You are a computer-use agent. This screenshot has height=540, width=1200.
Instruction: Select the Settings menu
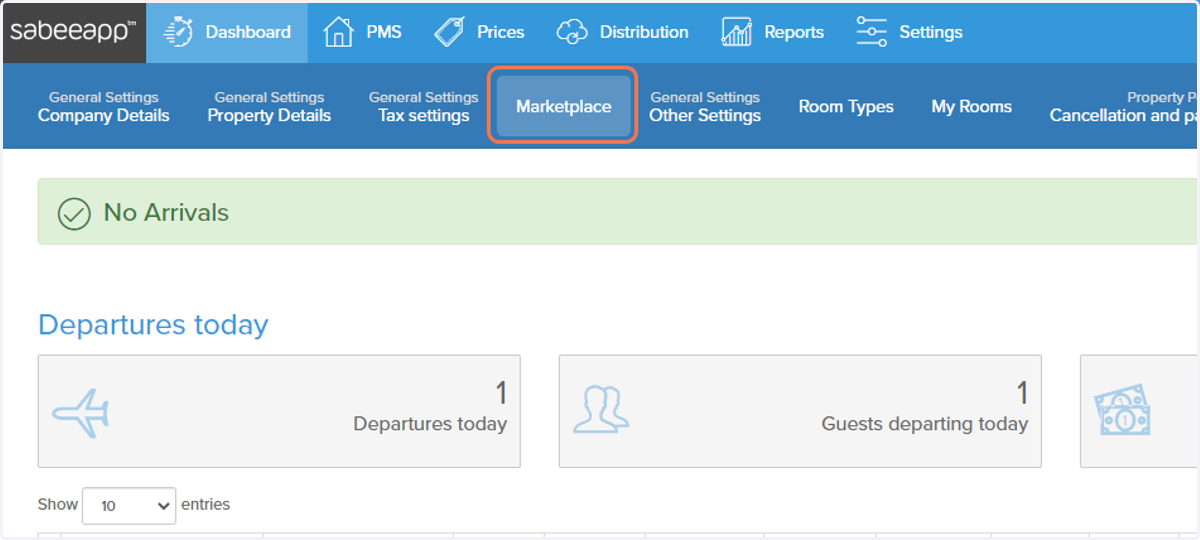pyautogui.click(x=931, y=32)
